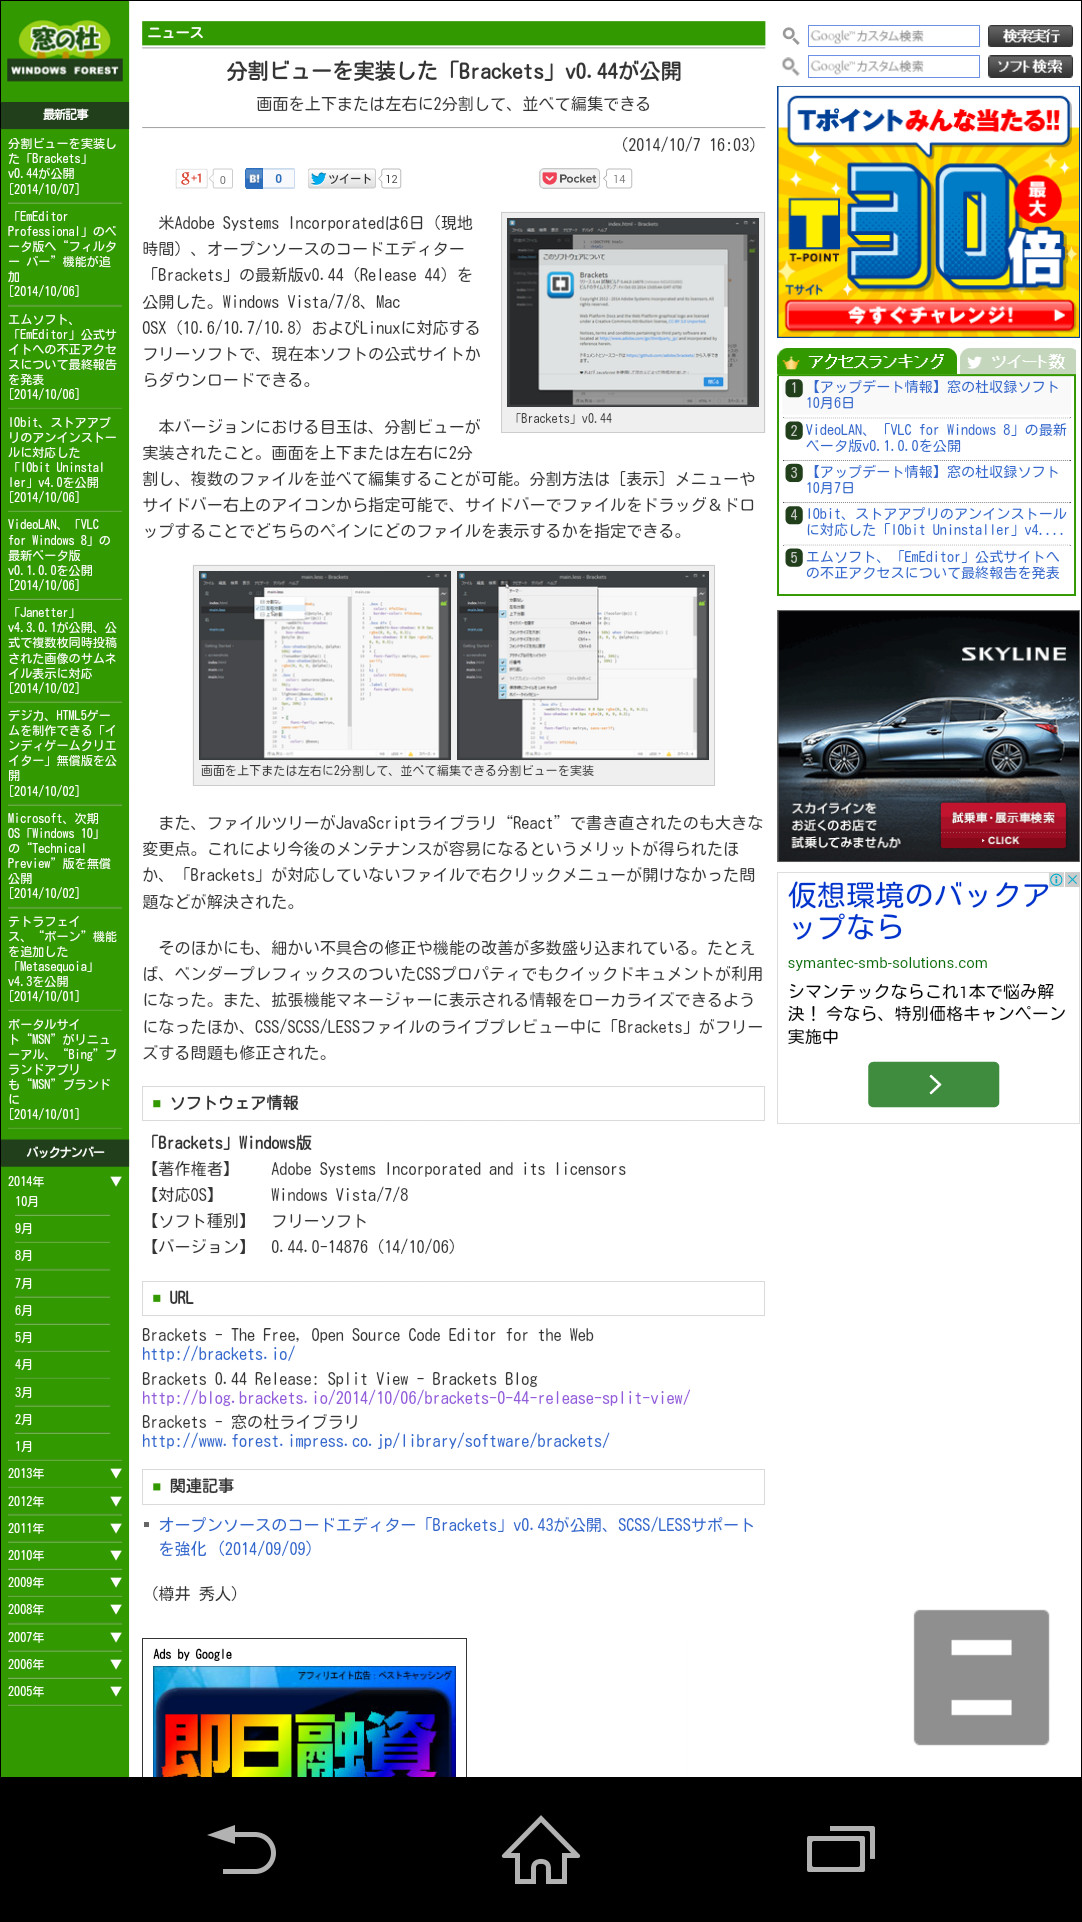Share article with the Twitter tweet button
This screenshot has height=1922, width=1082.
pos(341,179)
